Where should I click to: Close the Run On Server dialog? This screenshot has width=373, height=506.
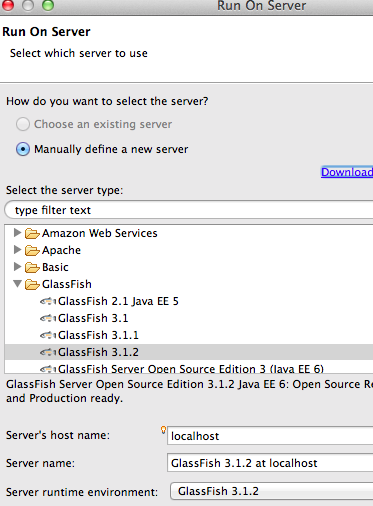8,5
